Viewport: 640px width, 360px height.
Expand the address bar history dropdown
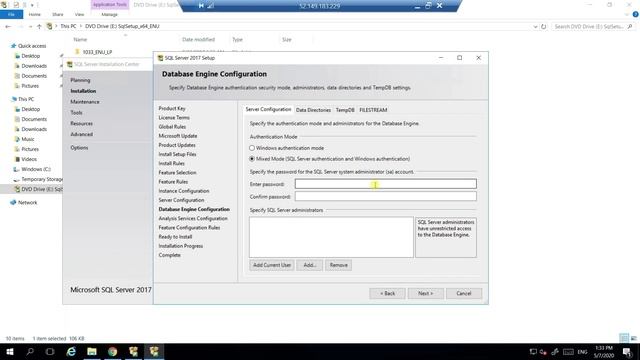535,27
